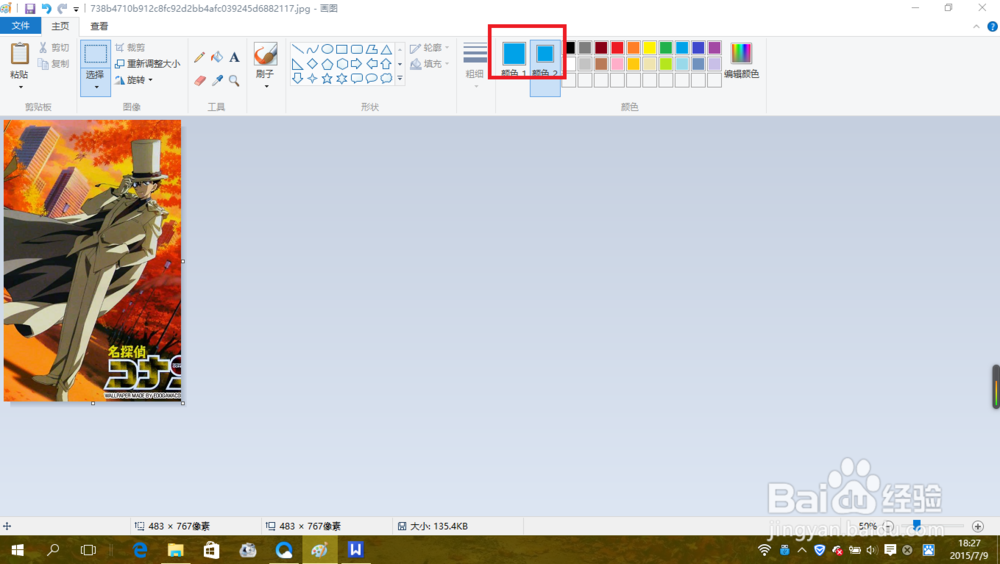
Task: Choose the rounded rectangle shape
Action: point(357,49)
